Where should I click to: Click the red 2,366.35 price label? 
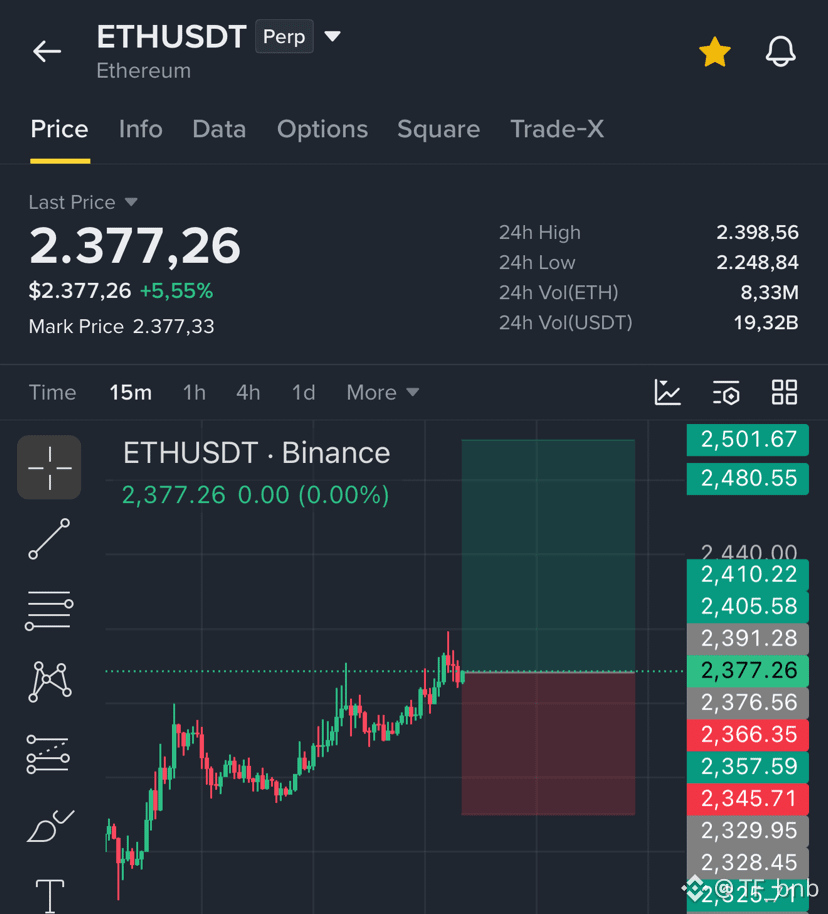748,735
